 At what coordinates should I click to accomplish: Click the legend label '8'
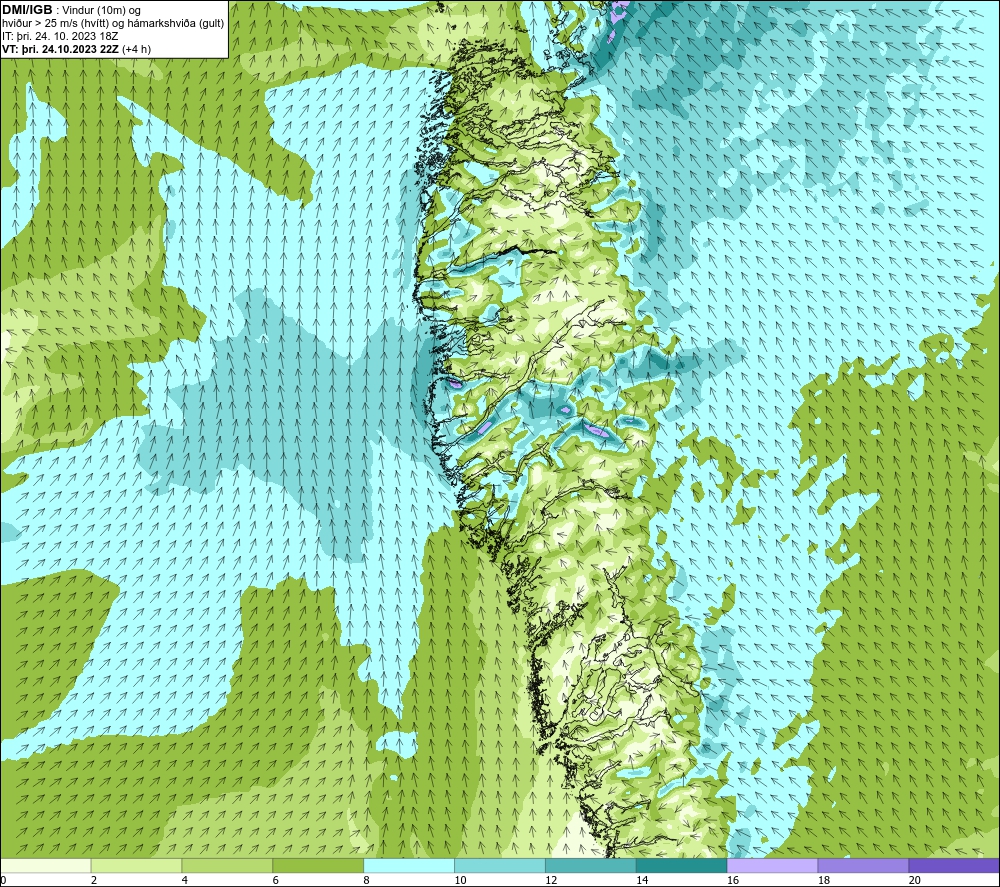click(x=367, y=880)
